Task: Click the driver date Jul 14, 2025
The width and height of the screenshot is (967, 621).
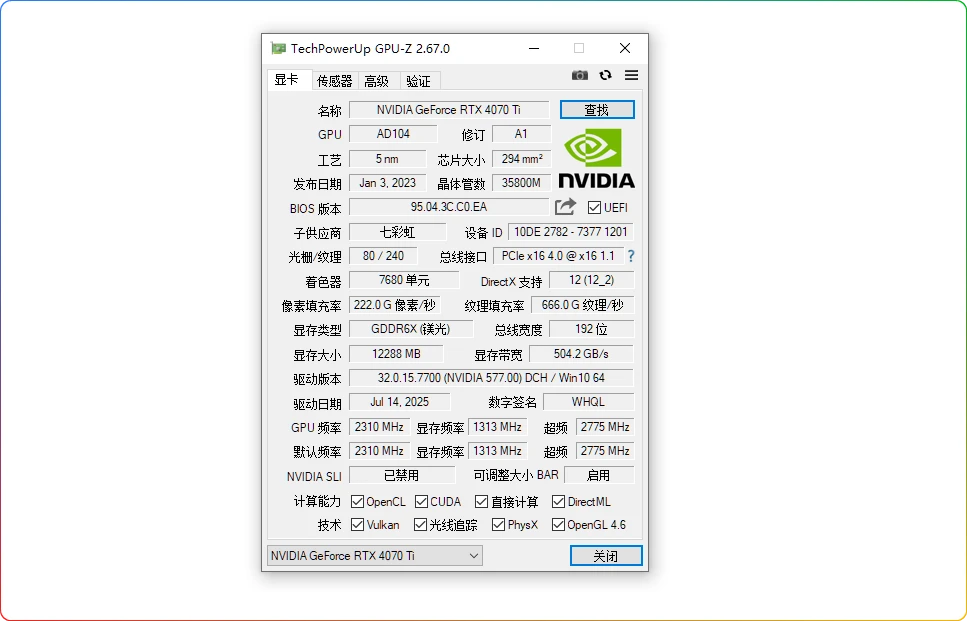Action: click(x=400, y=401)
